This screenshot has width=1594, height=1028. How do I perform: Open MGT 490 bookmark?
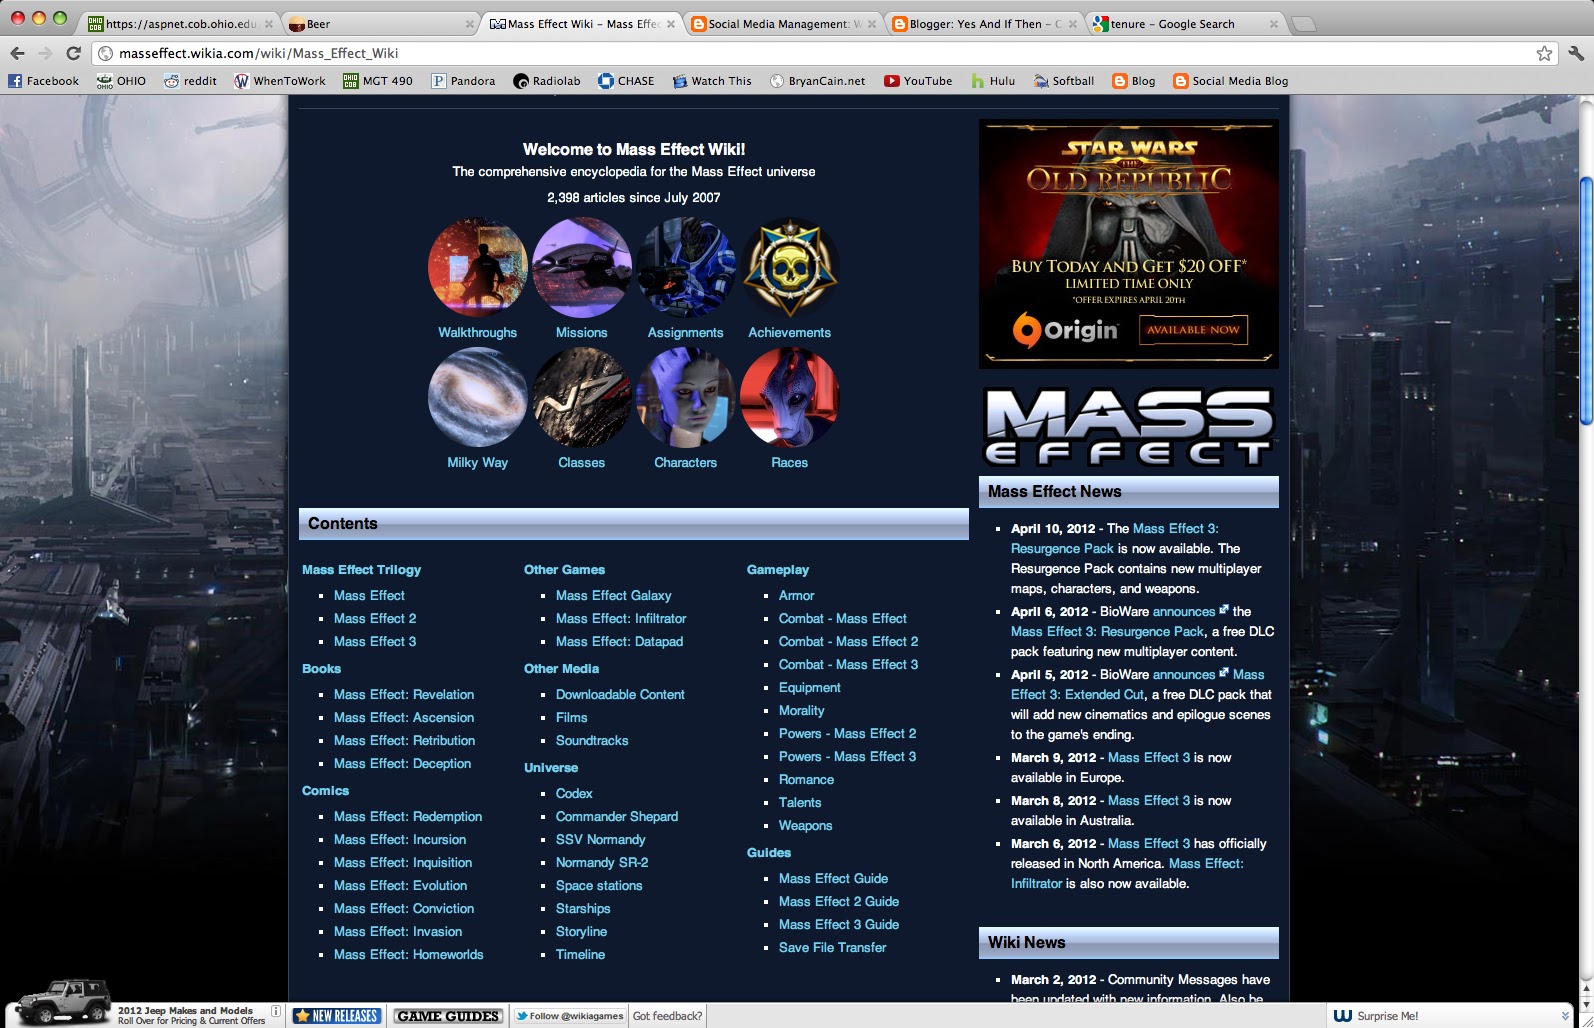[378, 81]
